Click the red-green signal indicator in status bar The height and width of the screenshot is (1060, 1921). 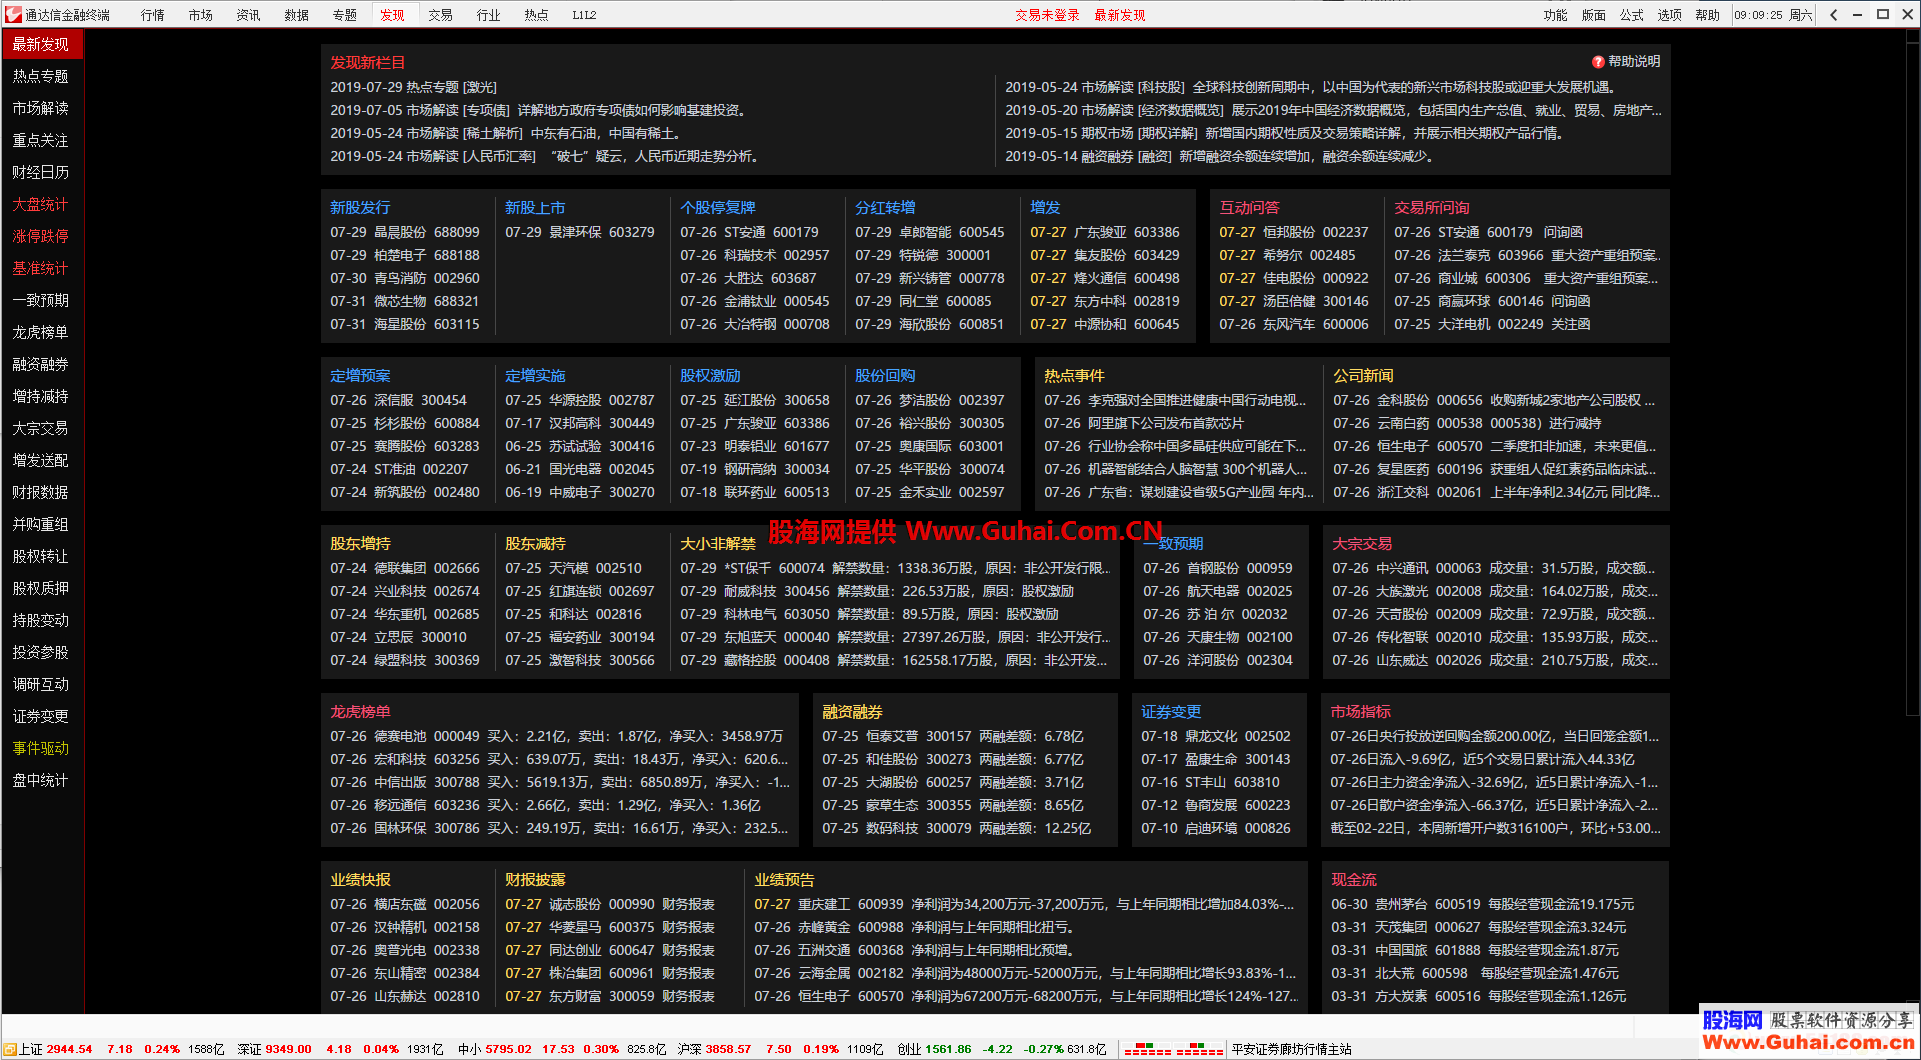tap(1173, 1049)
